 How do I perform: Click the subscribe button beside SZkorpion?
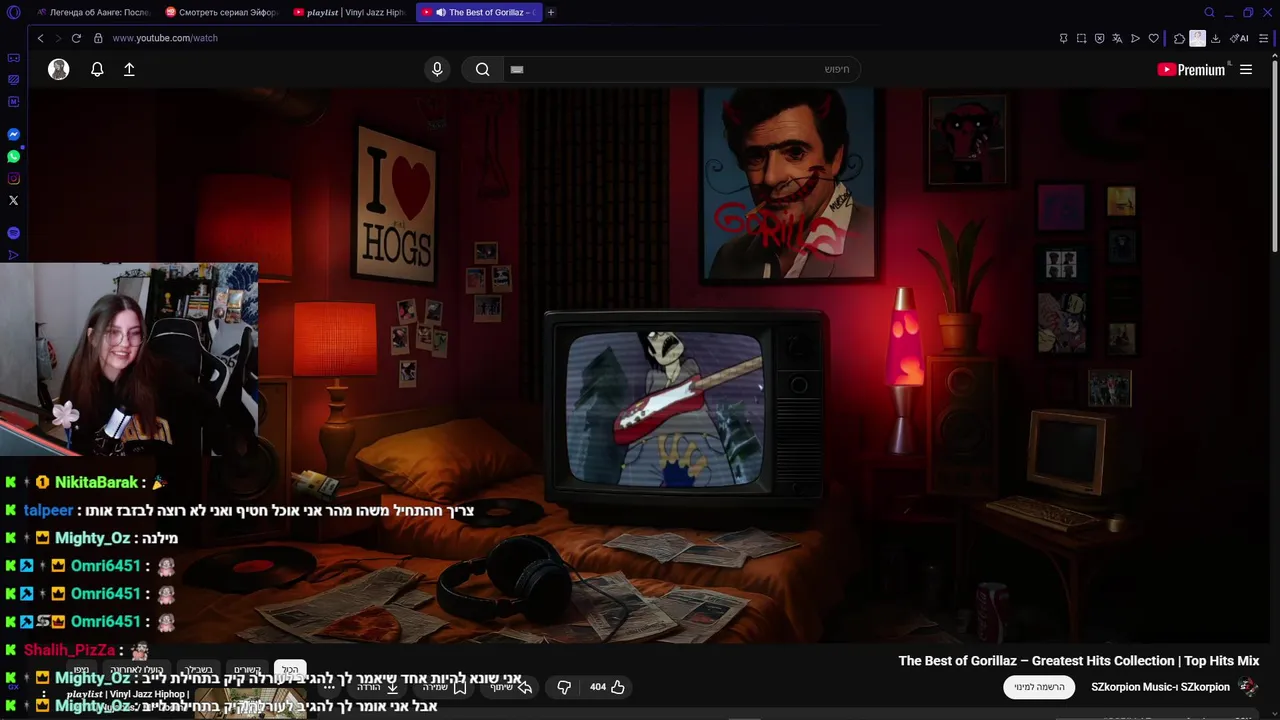tap(1039, 687)
